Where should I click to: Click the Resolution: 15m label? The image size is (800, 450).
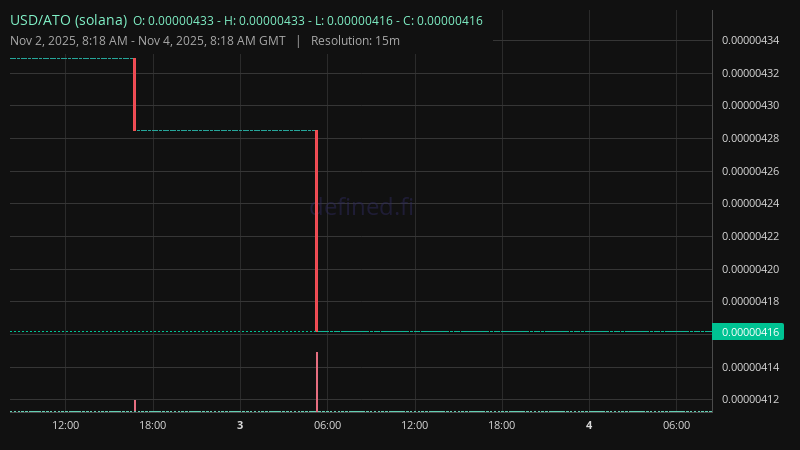coord(355,40)
